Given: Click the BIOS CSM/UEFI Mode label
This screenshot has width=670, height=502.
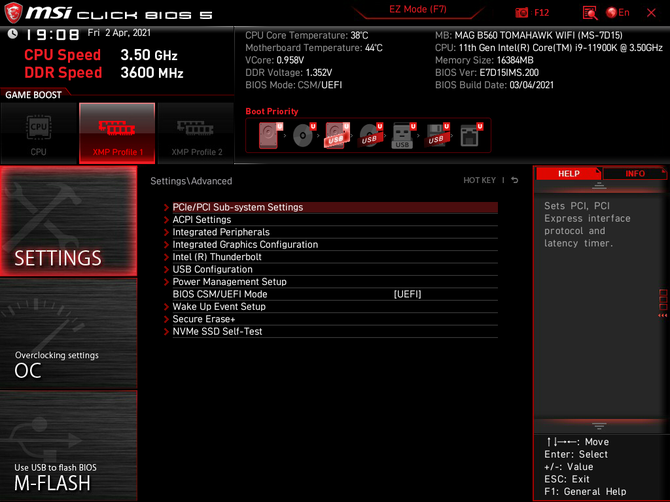Looking at the screenshot, I should pyautogui.click(x=220, y=294).
